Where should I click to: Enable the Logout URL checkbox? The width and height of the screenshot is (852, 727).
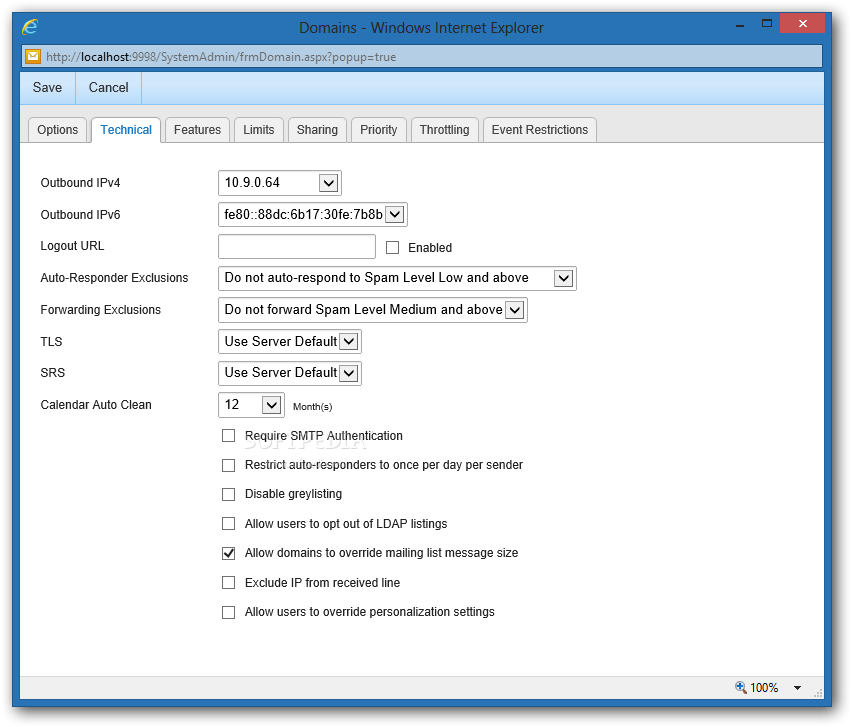[x=392, y=248]
